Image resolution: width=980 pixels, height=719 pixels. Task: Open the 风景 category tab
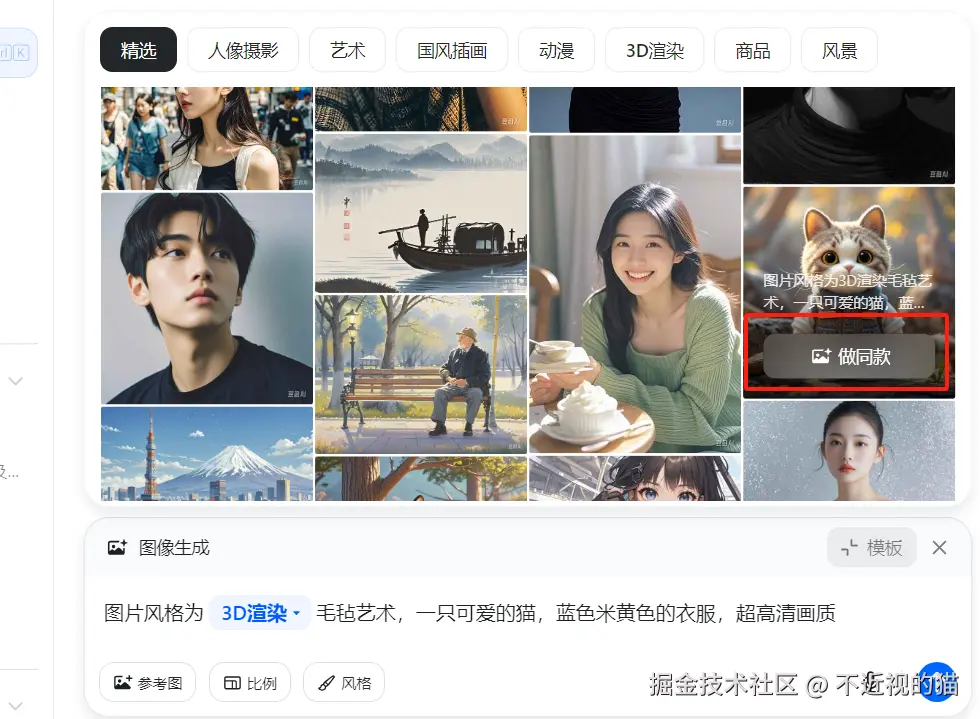pos(839,50)
